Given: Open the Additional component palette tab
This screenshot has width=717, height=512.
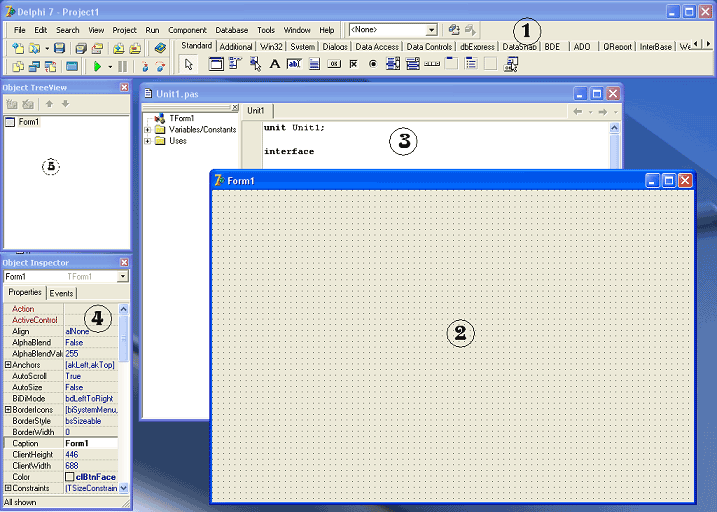Looking at the screenshot, I should pos(235,47).
